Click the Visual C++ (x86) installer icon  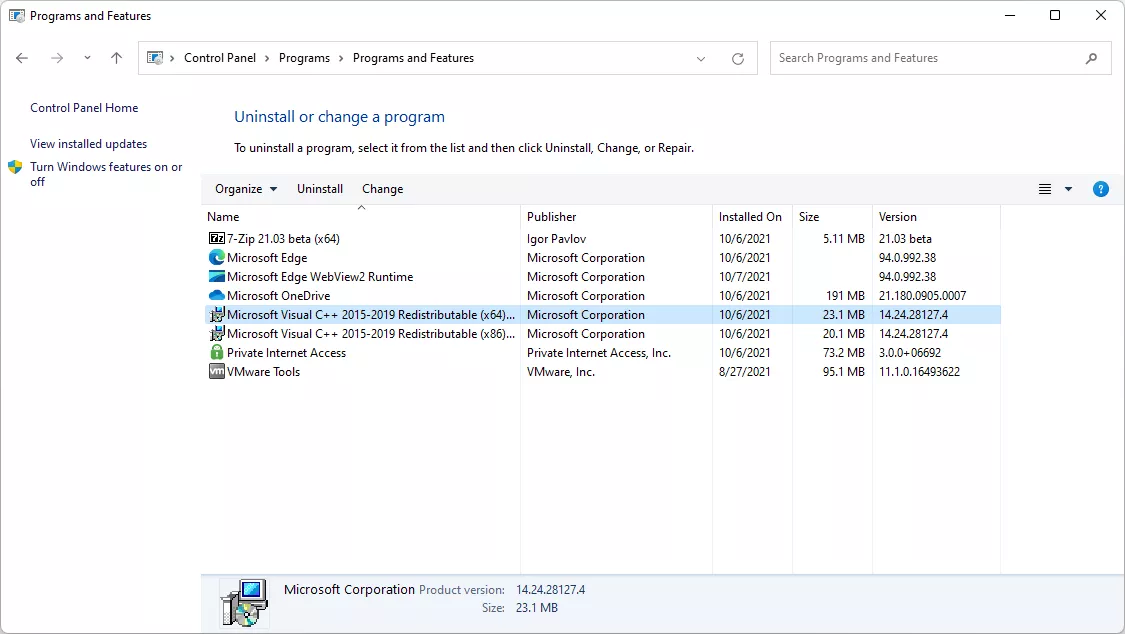pos(217,333)
